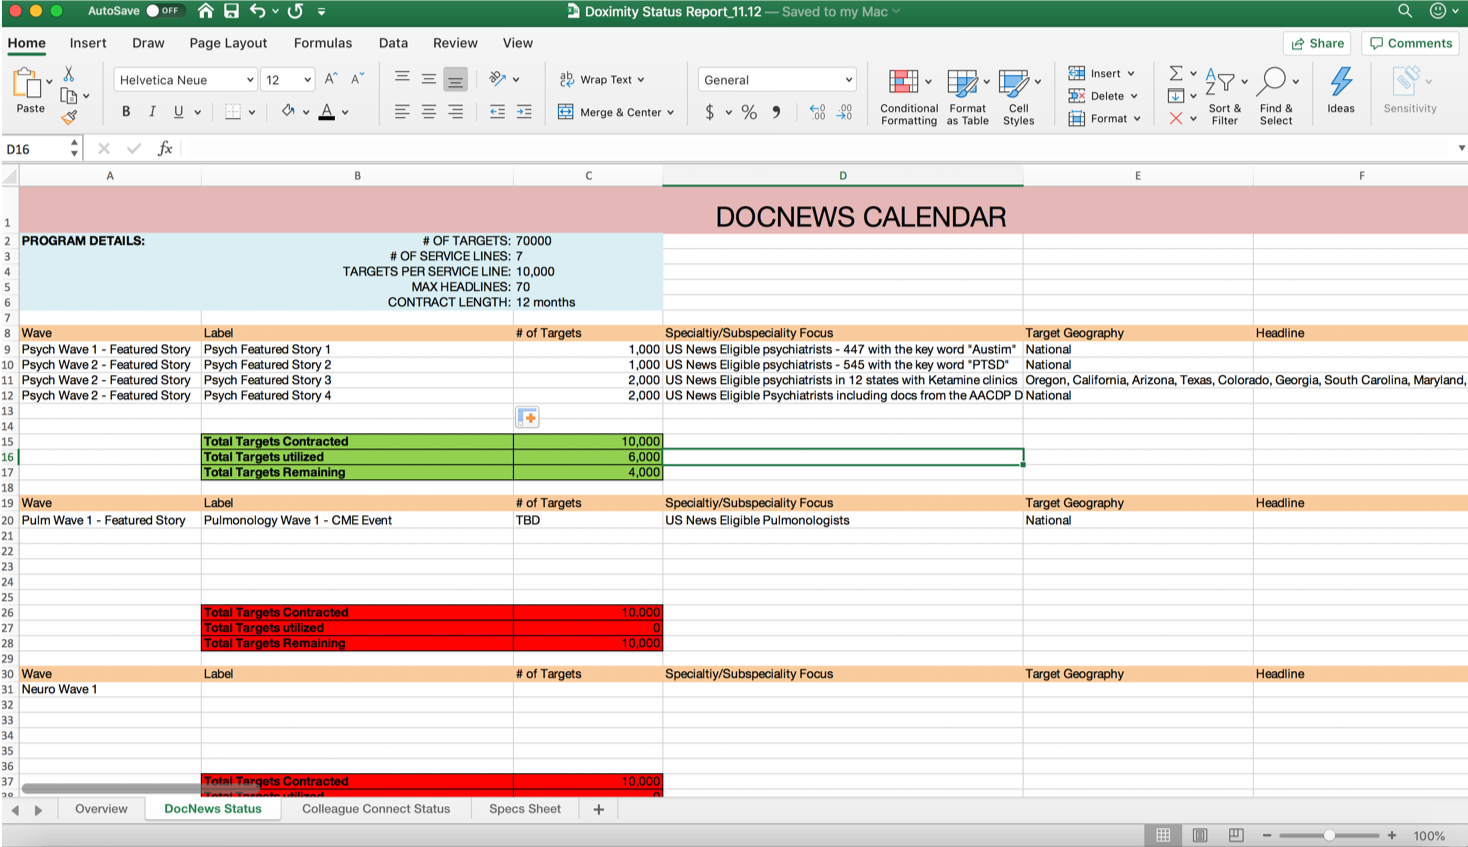Increase the font size

331,79
